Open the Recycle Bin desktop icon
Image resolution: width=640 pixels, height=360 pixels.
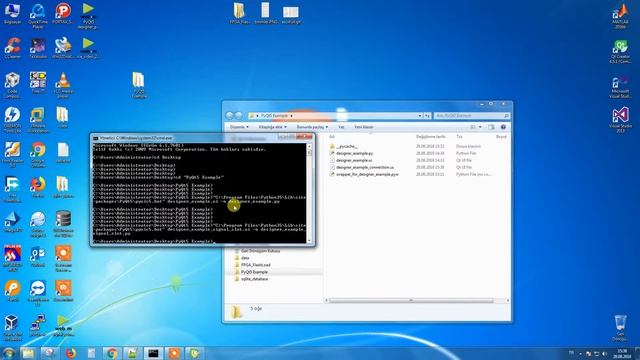[x=620, y=328]
